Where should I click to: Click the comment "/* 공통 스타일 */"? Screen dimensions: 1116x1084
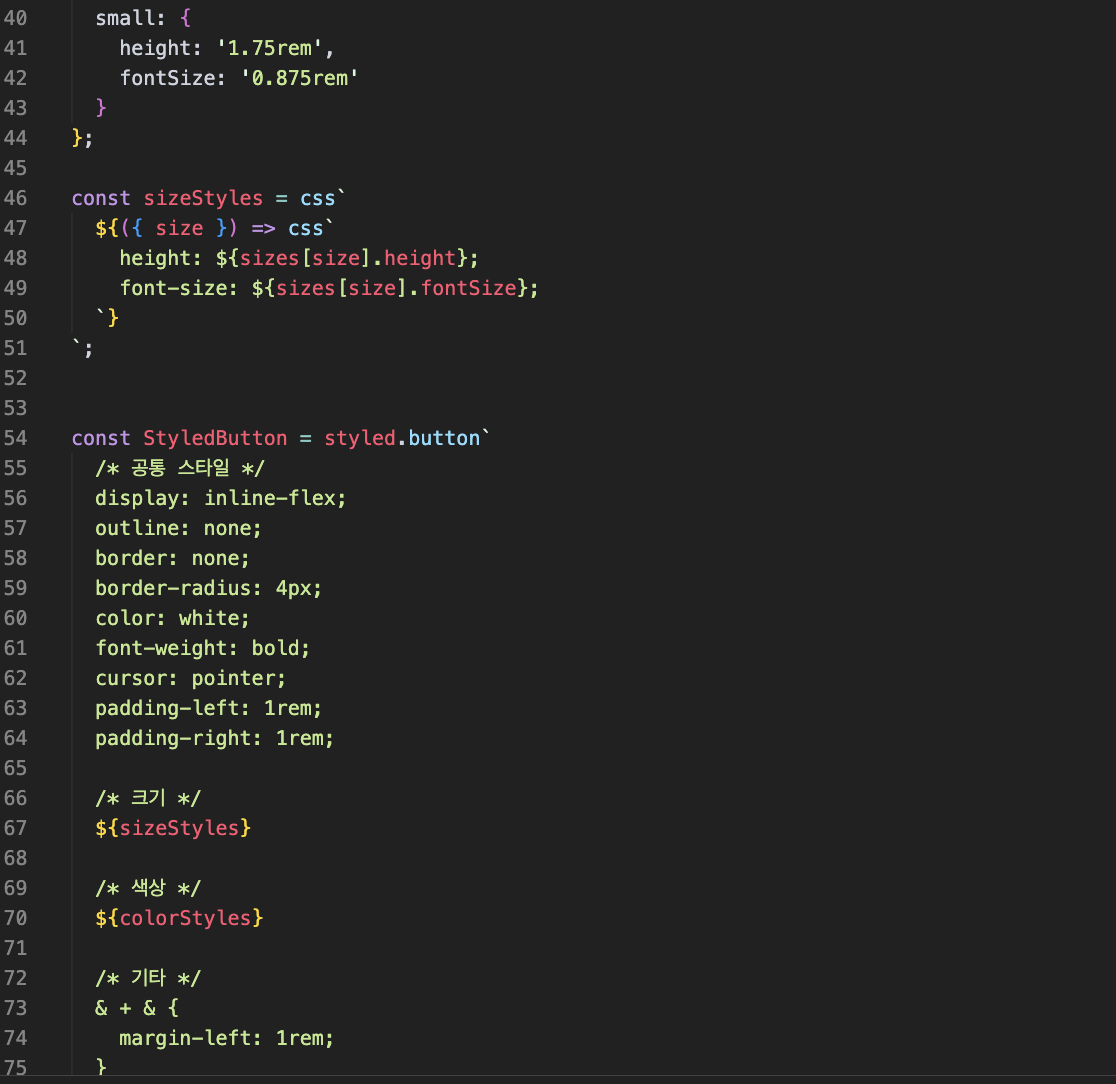(x=179, y=468)
